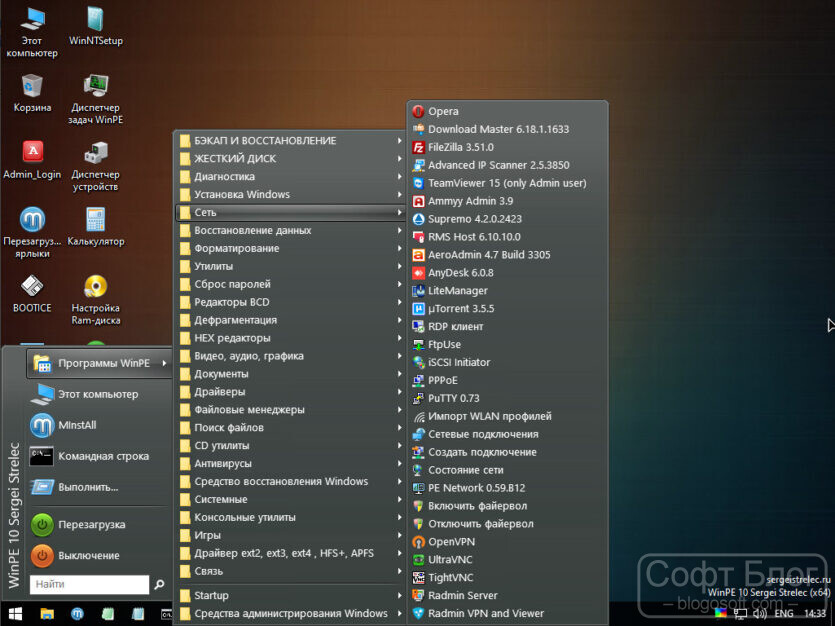Expand Сброс паролей submenu
Screen dimensions: 835x626
coord(290,284)
